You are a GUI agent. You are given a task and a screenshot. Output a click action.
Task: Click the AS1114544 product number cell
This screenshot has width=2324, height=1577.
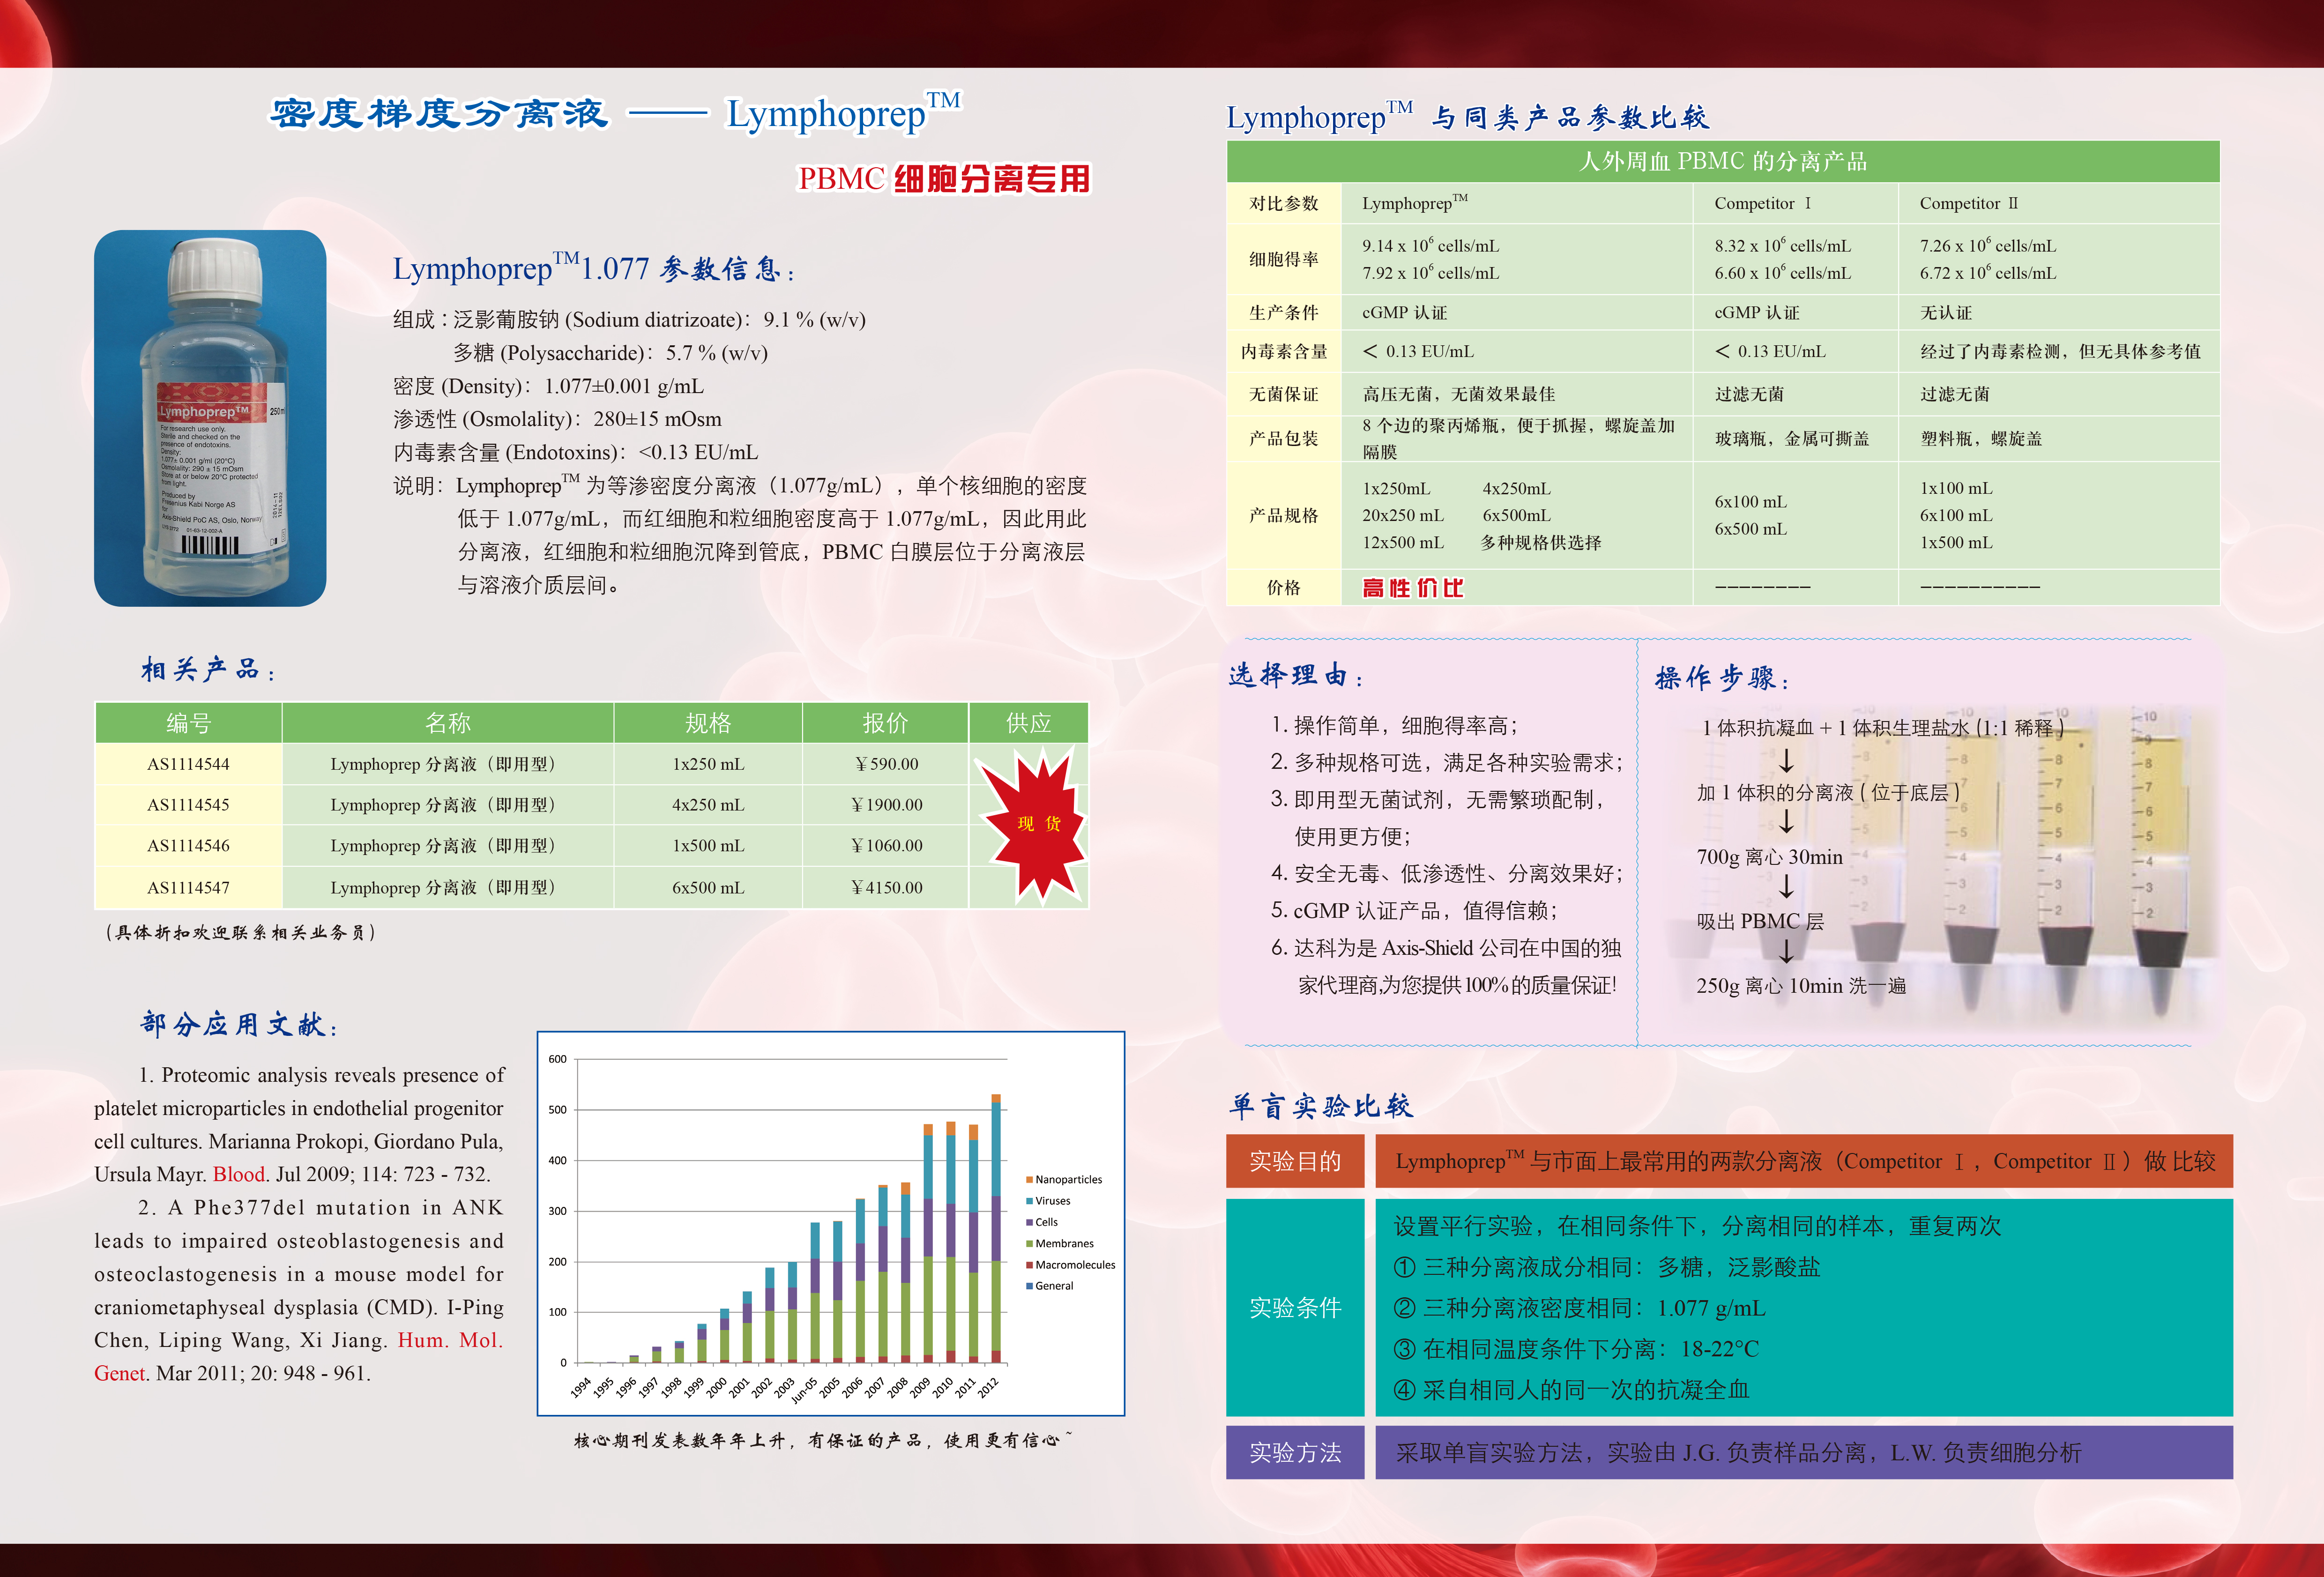click(x=188, y=764)
